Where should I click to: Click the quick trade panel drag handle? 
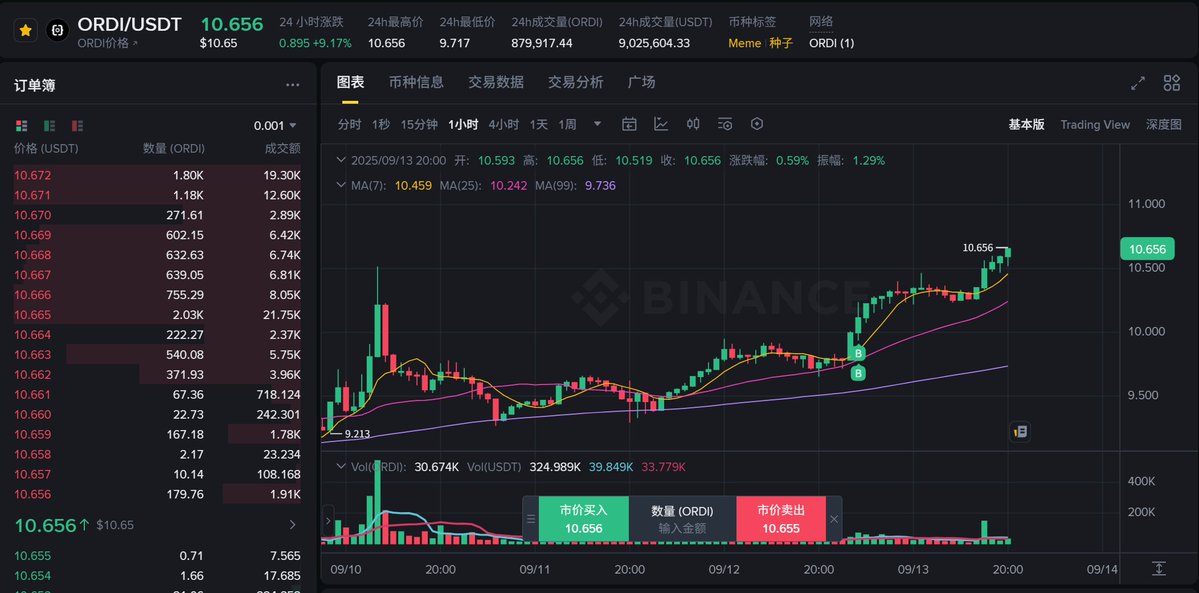(531, 519)
